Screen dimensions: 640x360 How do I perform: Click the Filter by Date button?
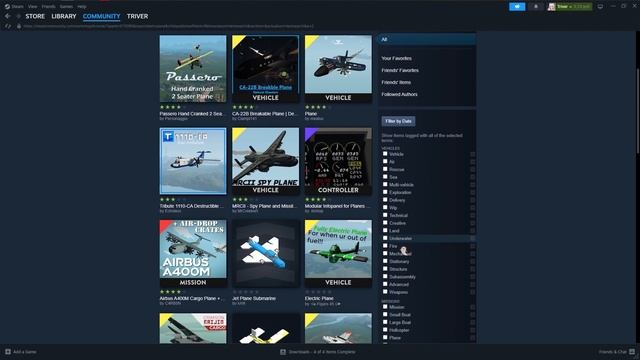(398, 121)
